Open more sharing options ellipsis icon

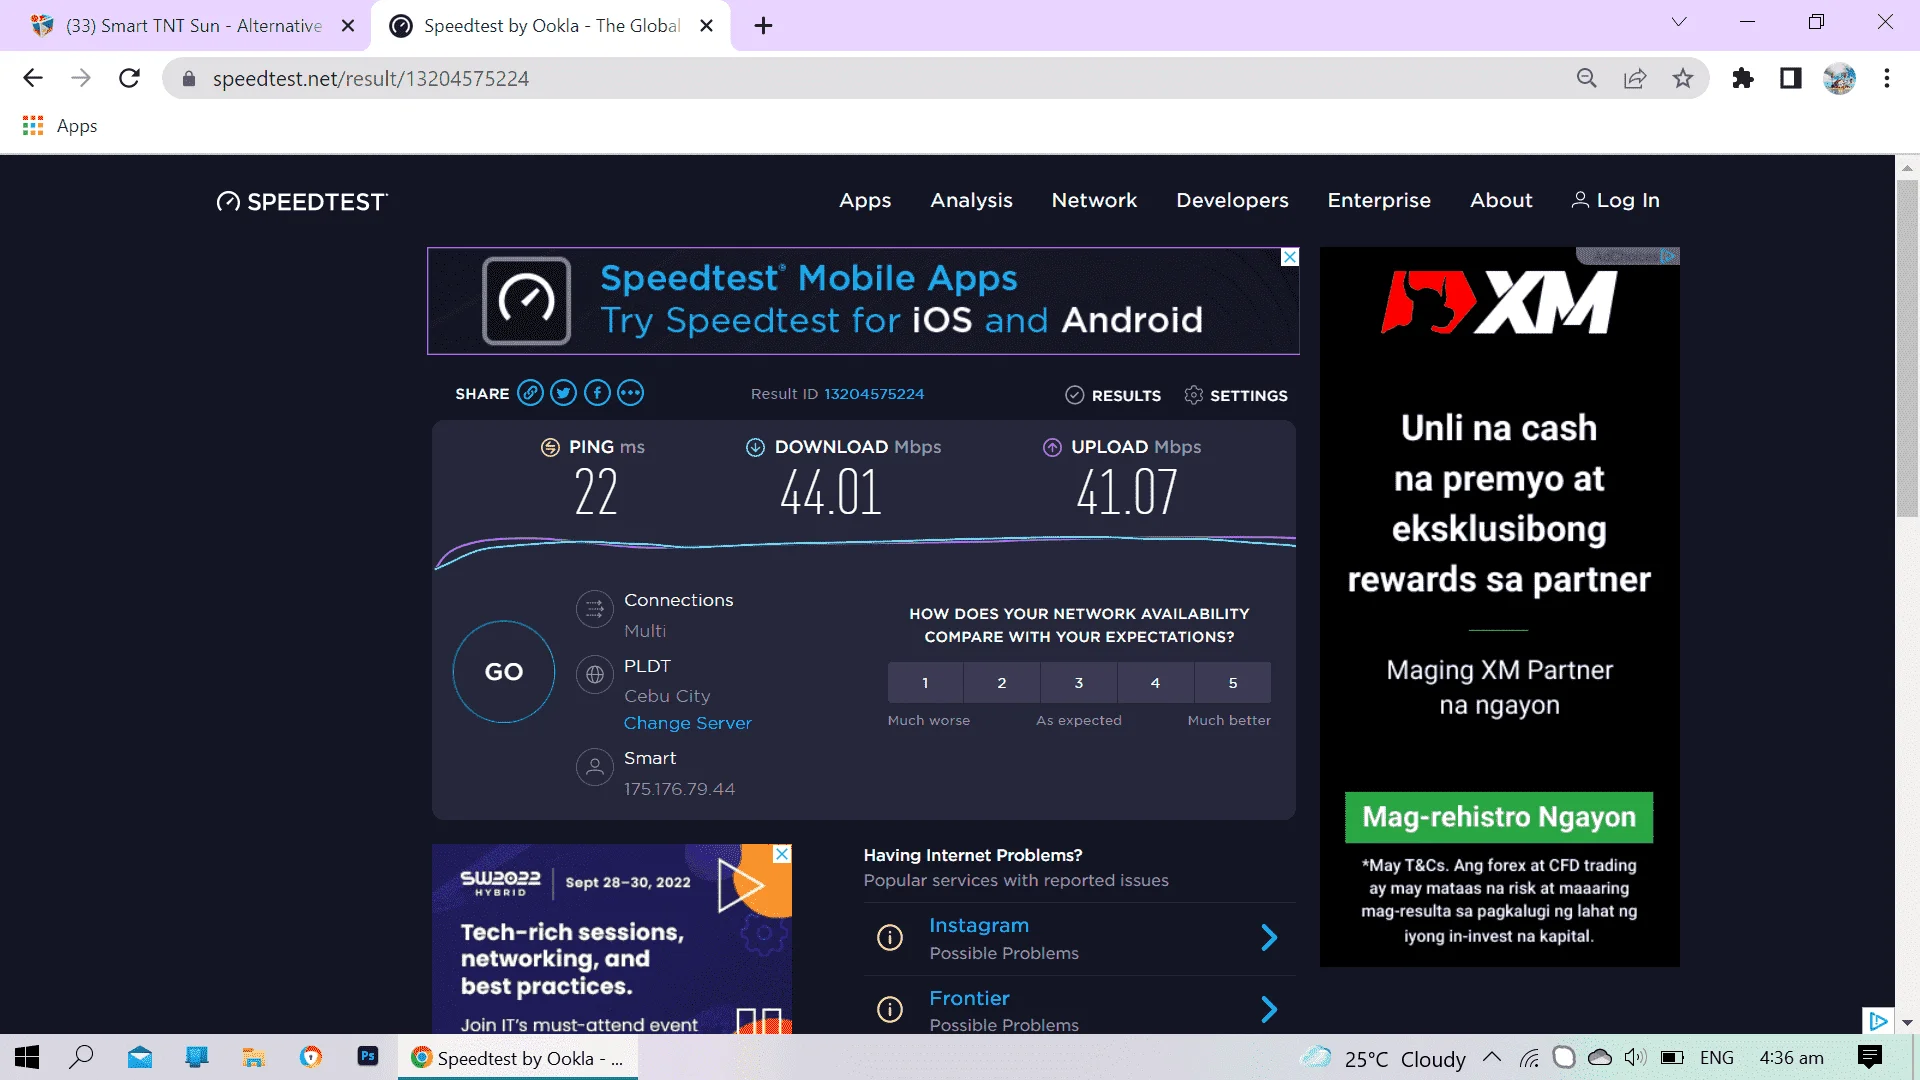tap(630, 393)
